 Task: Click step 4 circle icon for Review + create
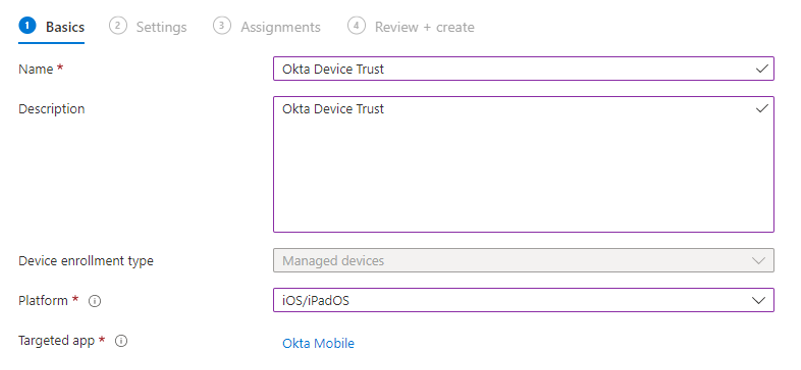[357, 26]
